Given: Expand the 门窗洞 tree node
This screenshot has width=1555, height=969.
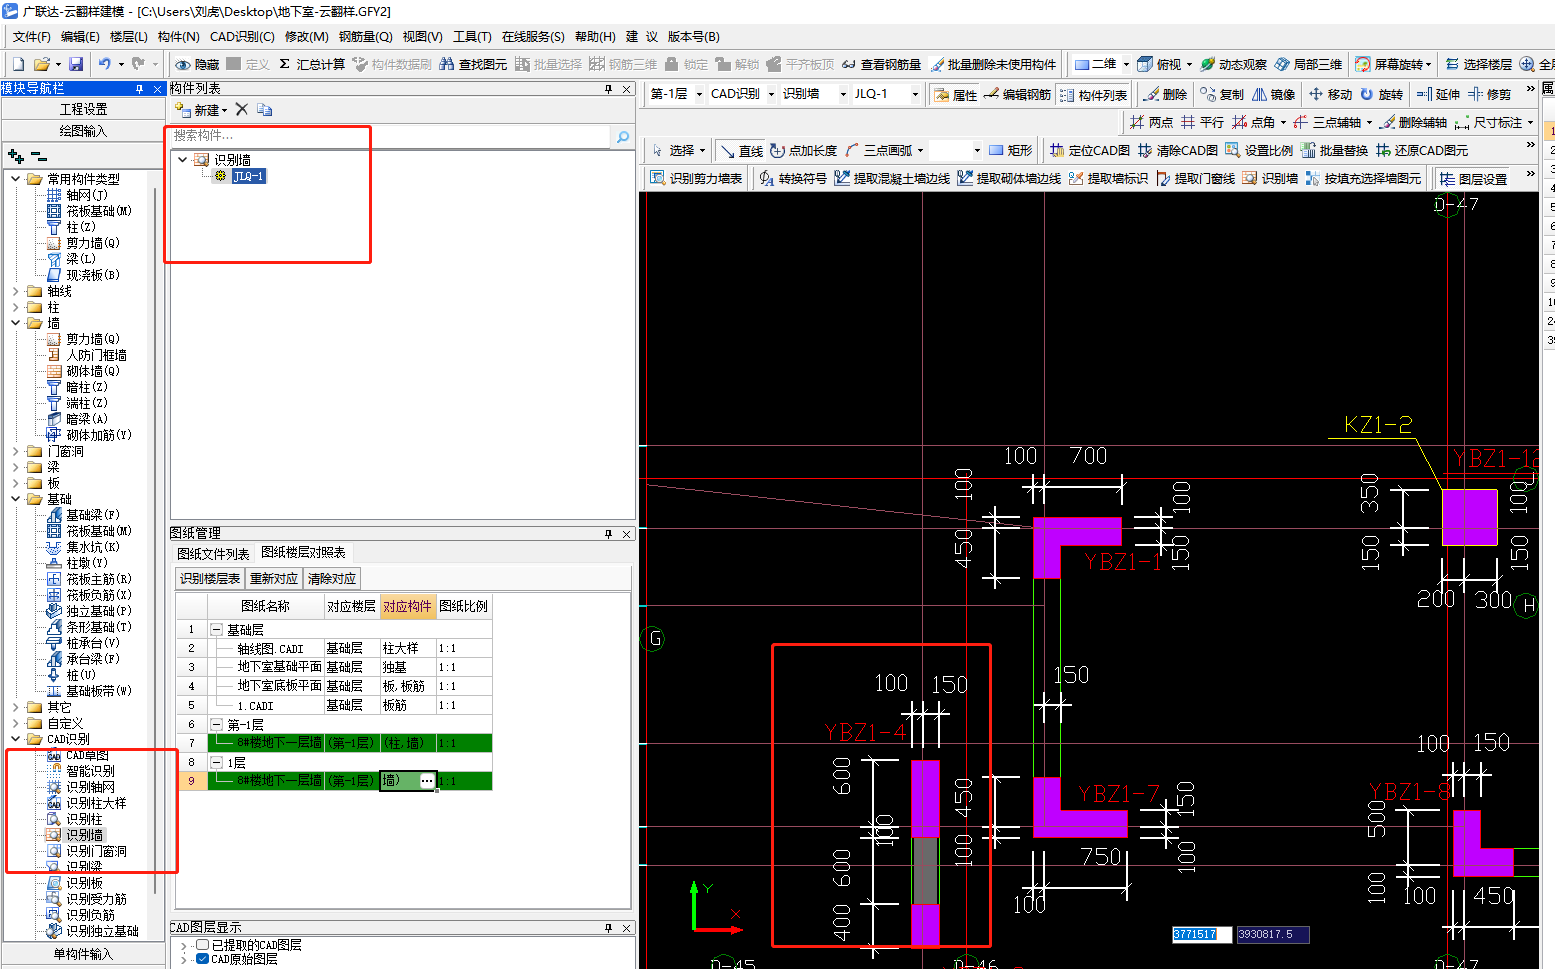Looking at the screenshot, I should [x=16, y=451].
